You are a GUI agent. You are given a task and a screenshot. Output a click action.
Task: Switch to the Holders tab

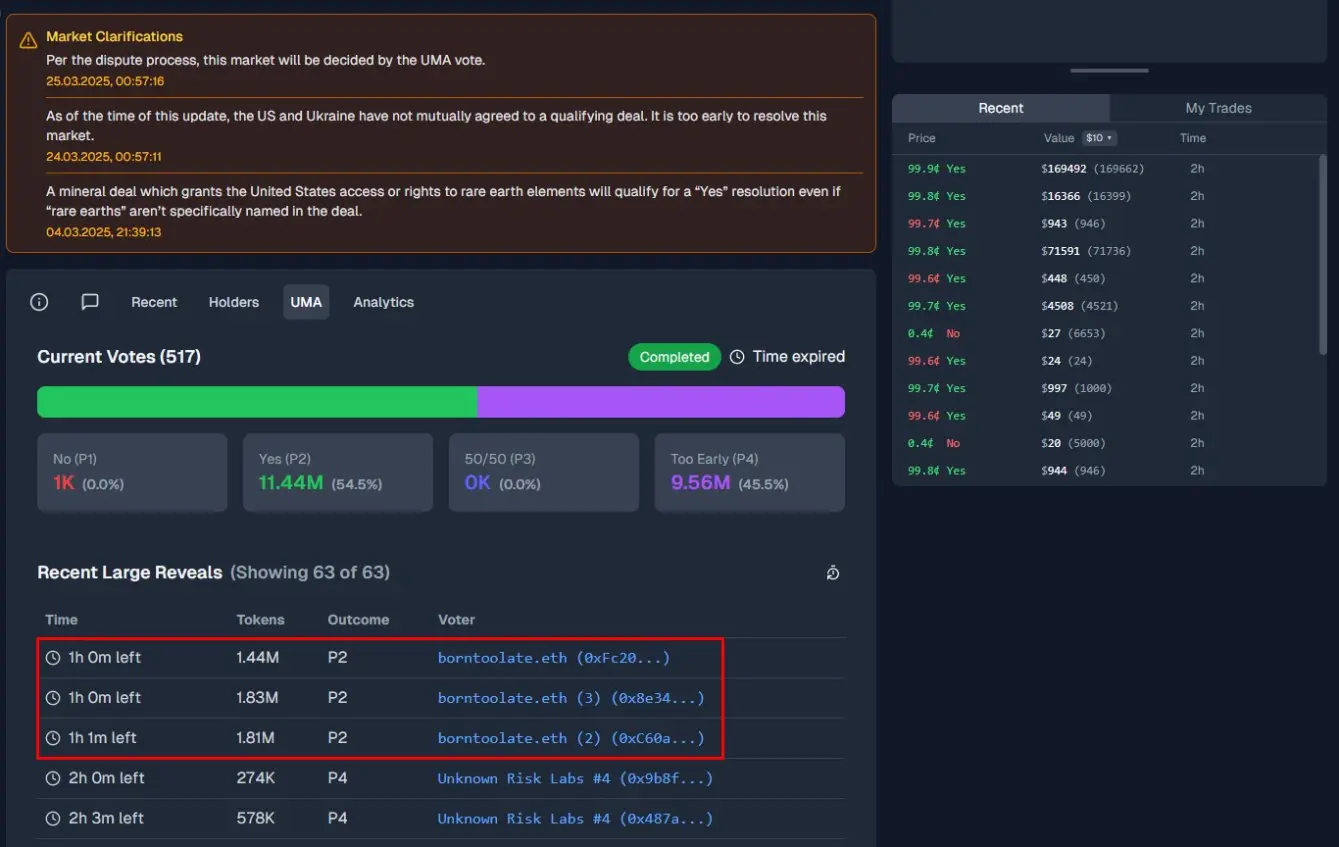coord(233,301)
